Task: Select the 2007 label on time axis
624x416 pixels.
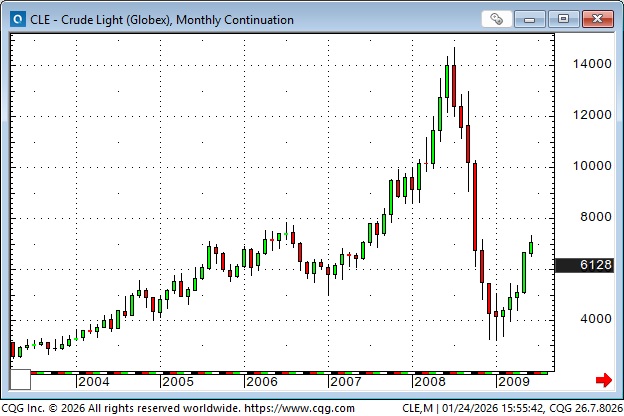Action: coord(345,381)
